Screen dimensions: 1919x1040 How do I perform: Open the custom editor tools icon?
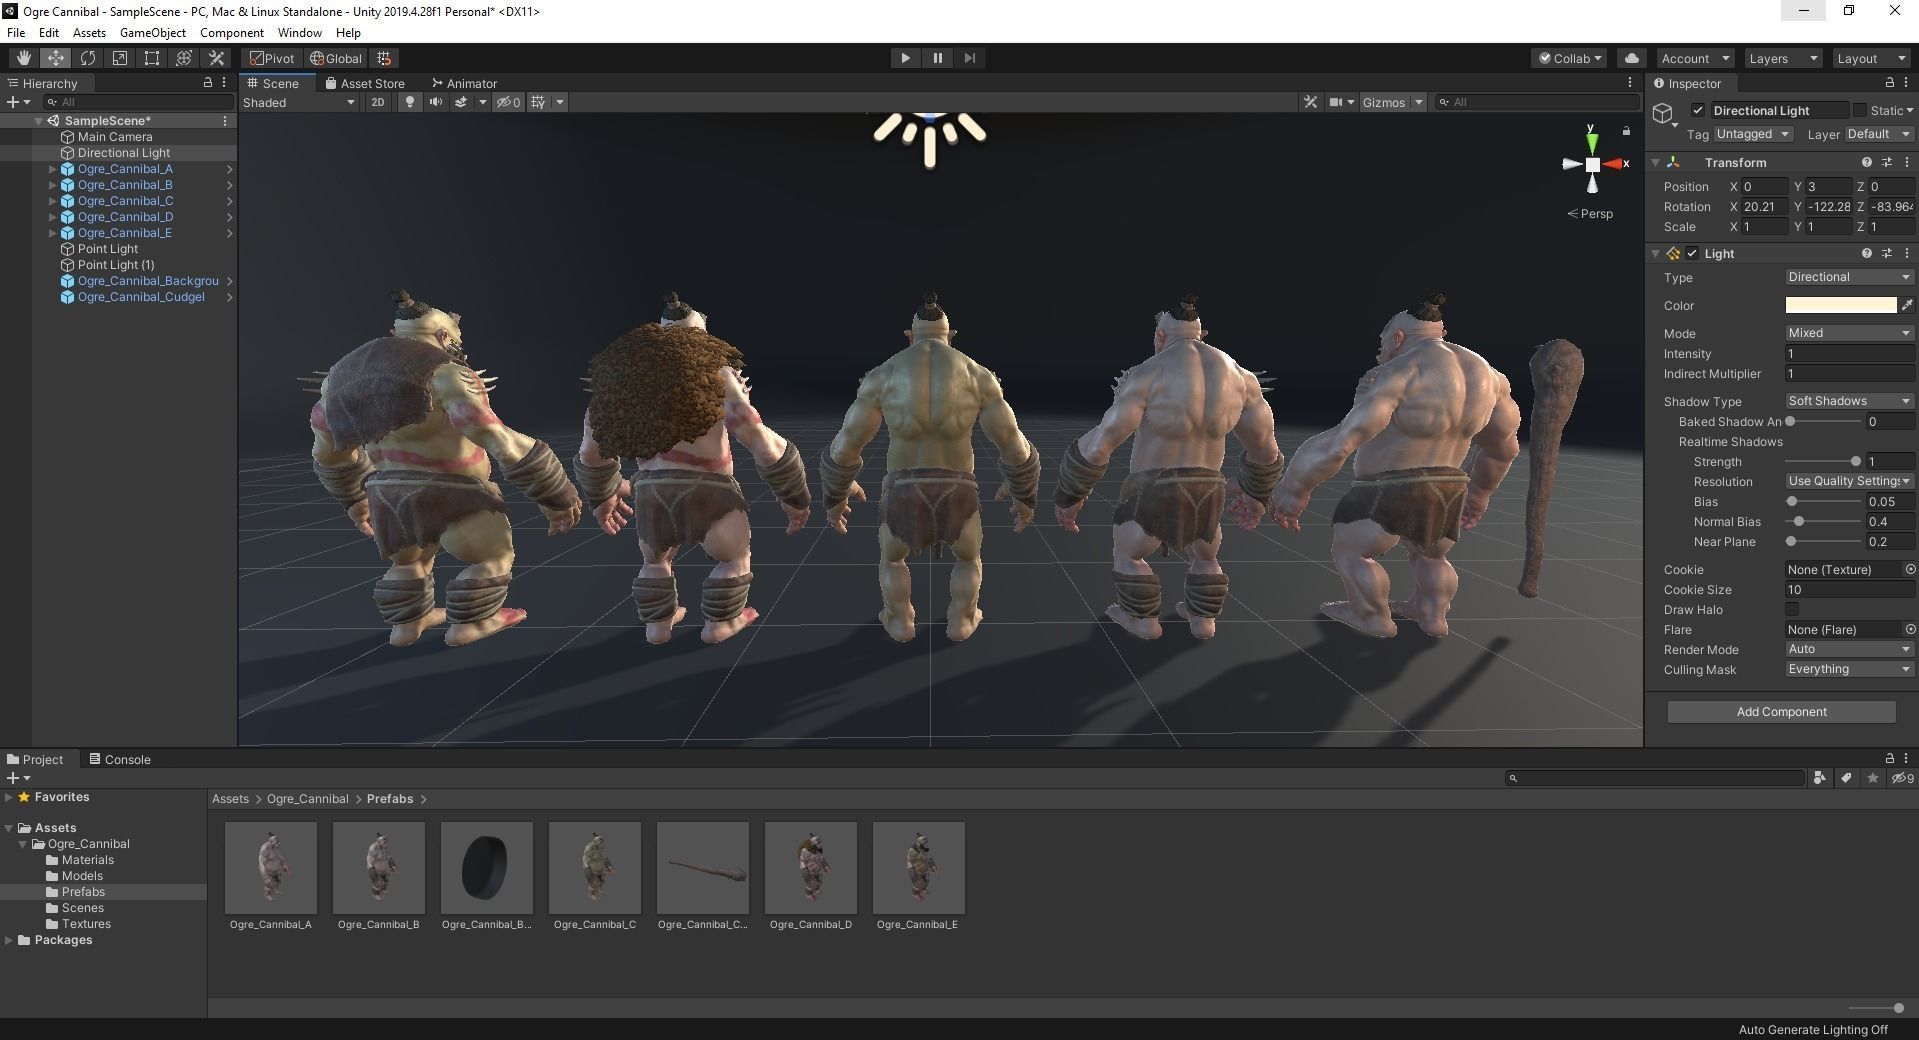coord(216,58)
